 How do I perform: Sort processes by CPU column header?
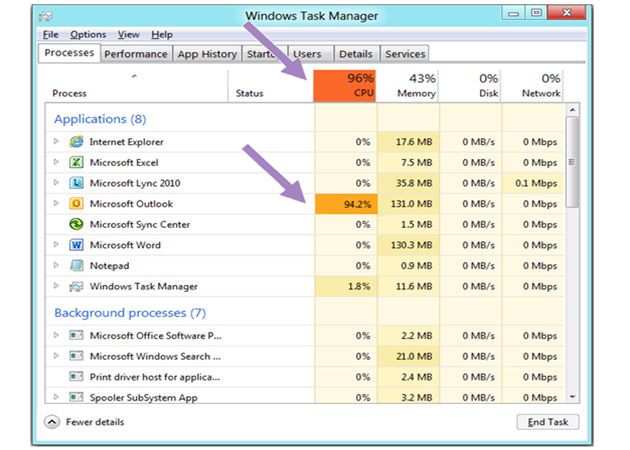[x=345, y=85]
